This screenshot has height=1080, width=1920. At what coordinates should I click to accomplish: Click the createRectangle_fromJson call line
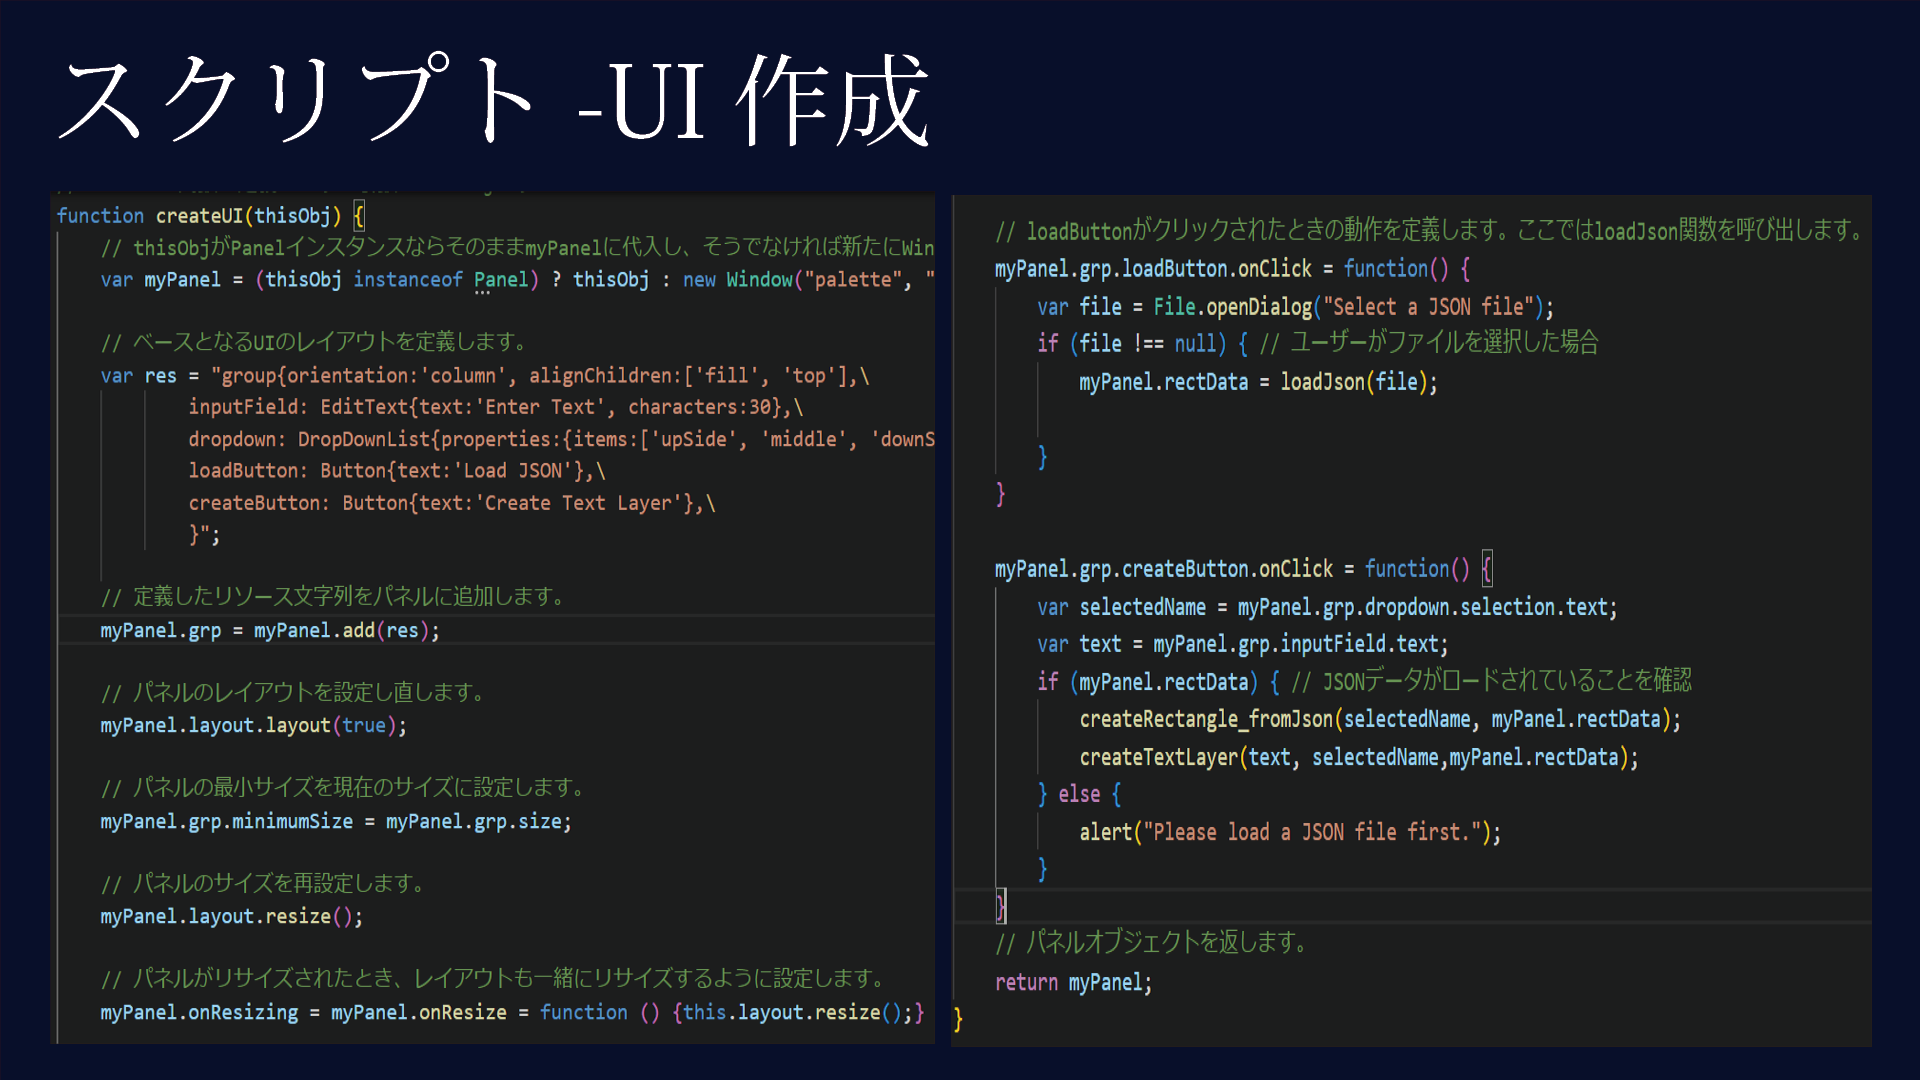pos(1379,719)
